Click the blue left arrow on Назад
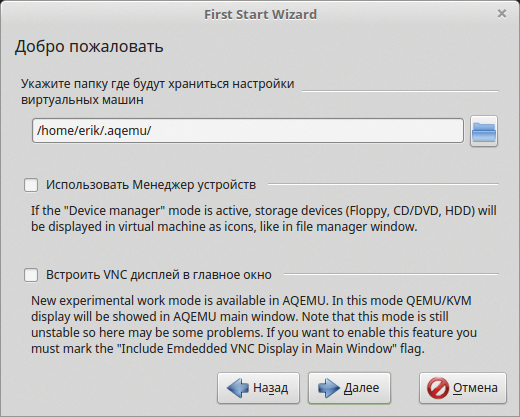This screenshot has height=417, width=520. pyautogui.click(x=238, y=388)
